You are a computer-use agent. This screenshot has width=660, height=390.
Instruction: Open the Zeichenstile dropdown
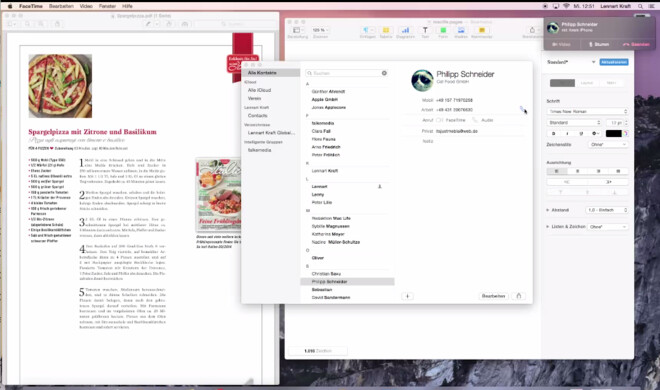[608, 144]
